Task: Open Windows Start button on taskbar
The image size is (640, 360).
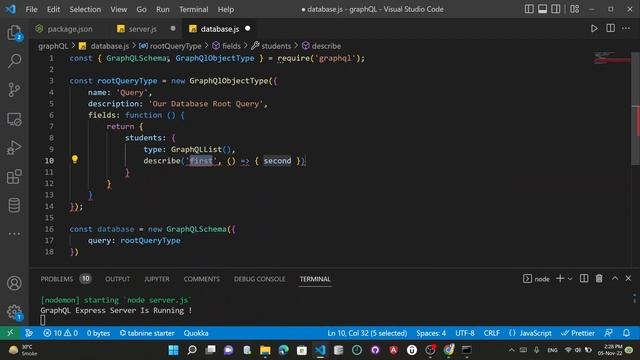Action: point(173,350)
